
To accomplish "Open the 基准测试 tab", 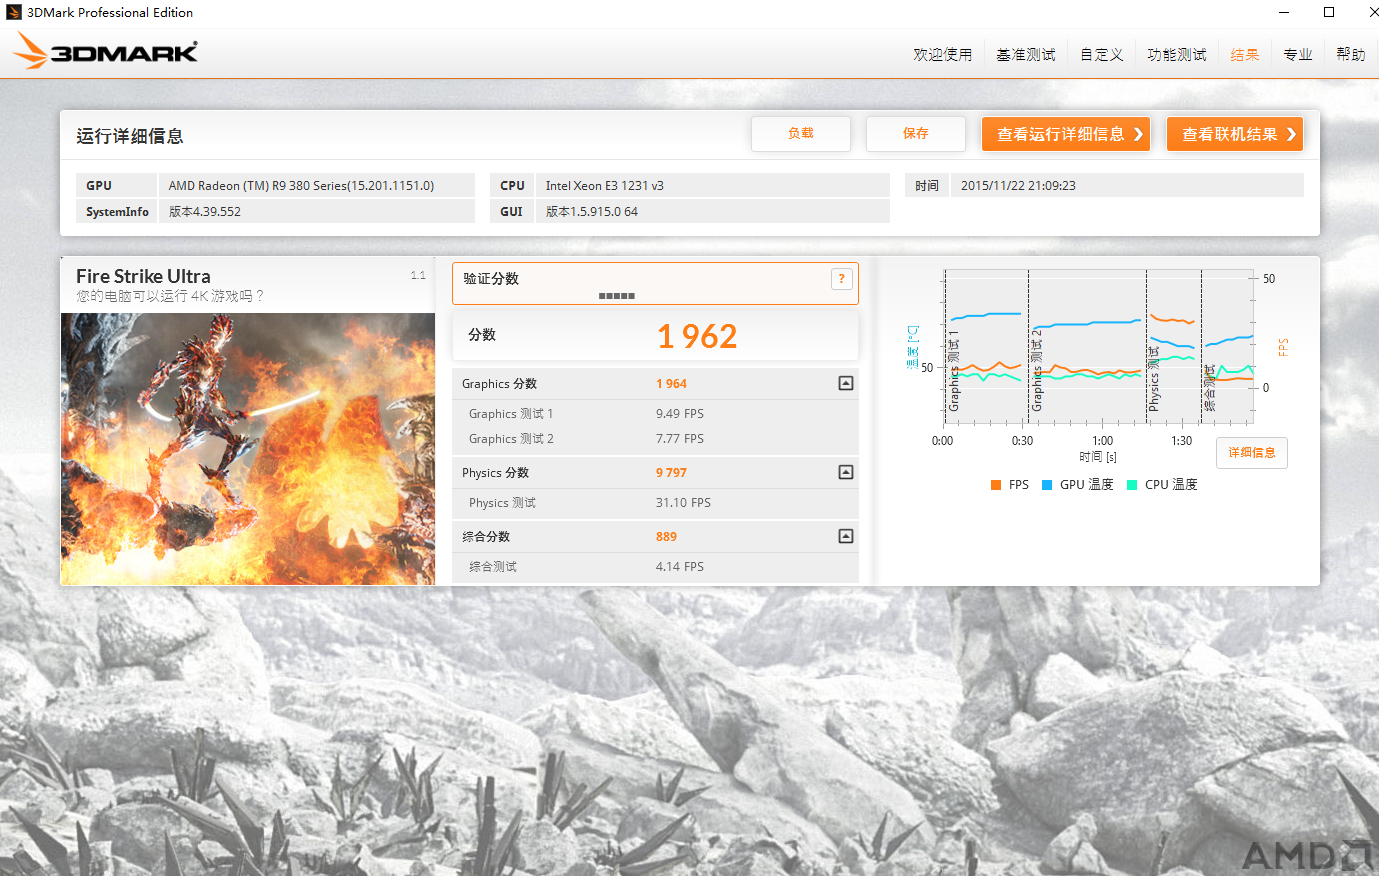I will click(x=1026, y=54).
